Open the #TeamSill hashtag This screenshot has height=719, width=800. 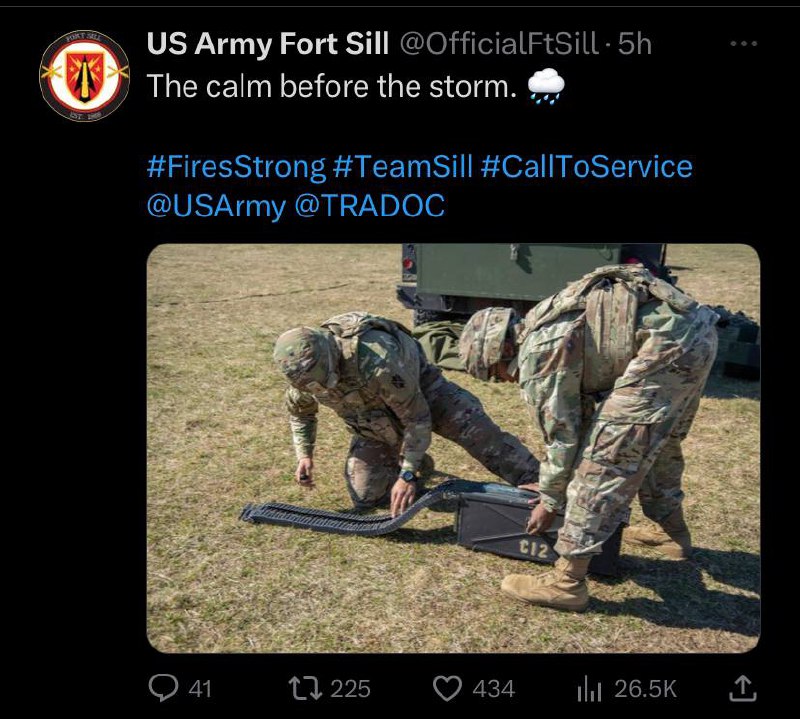[x=402, y=167]
